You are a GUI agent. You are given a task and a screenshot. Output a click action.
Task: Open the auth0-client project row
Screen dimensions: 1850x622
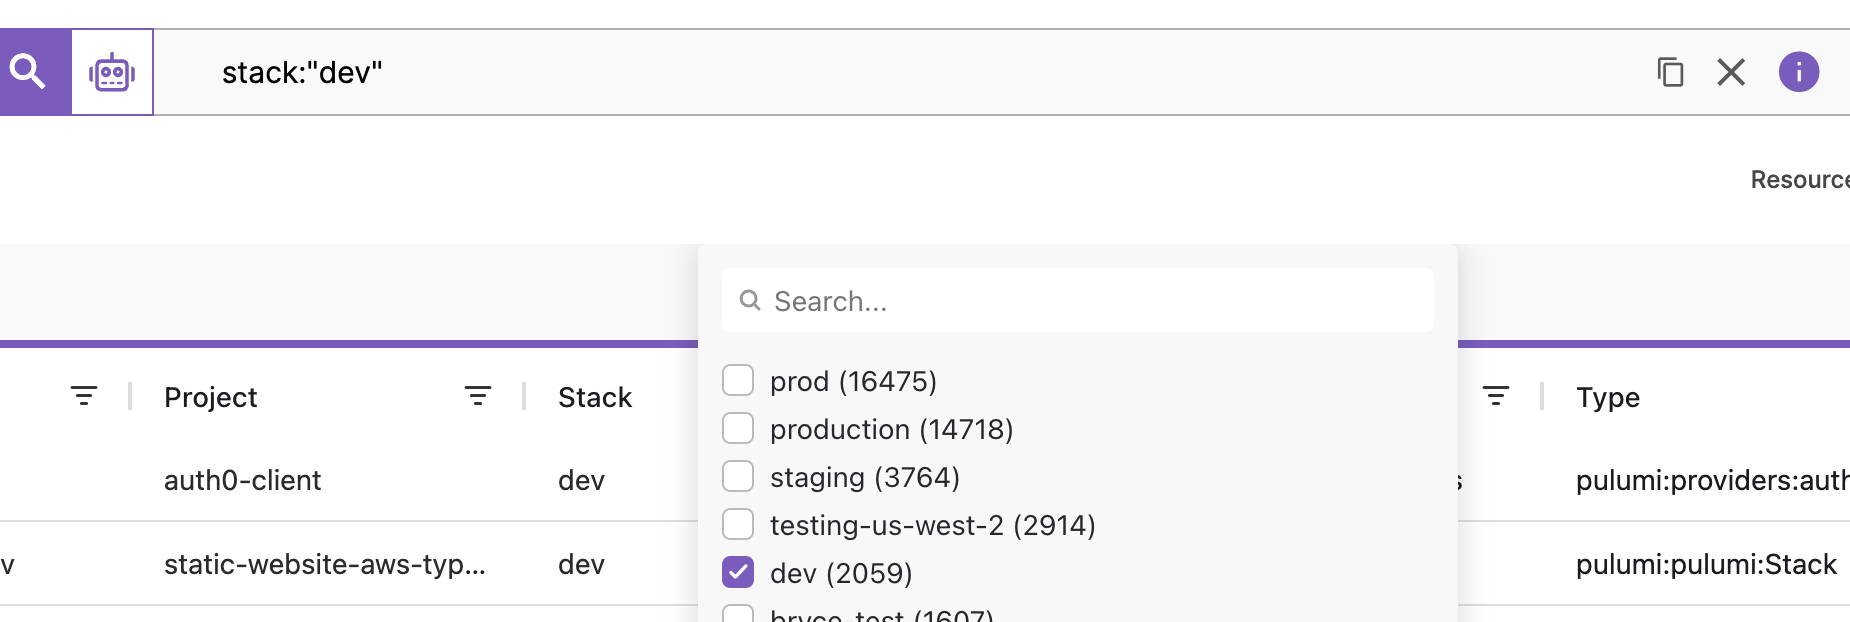243,480
